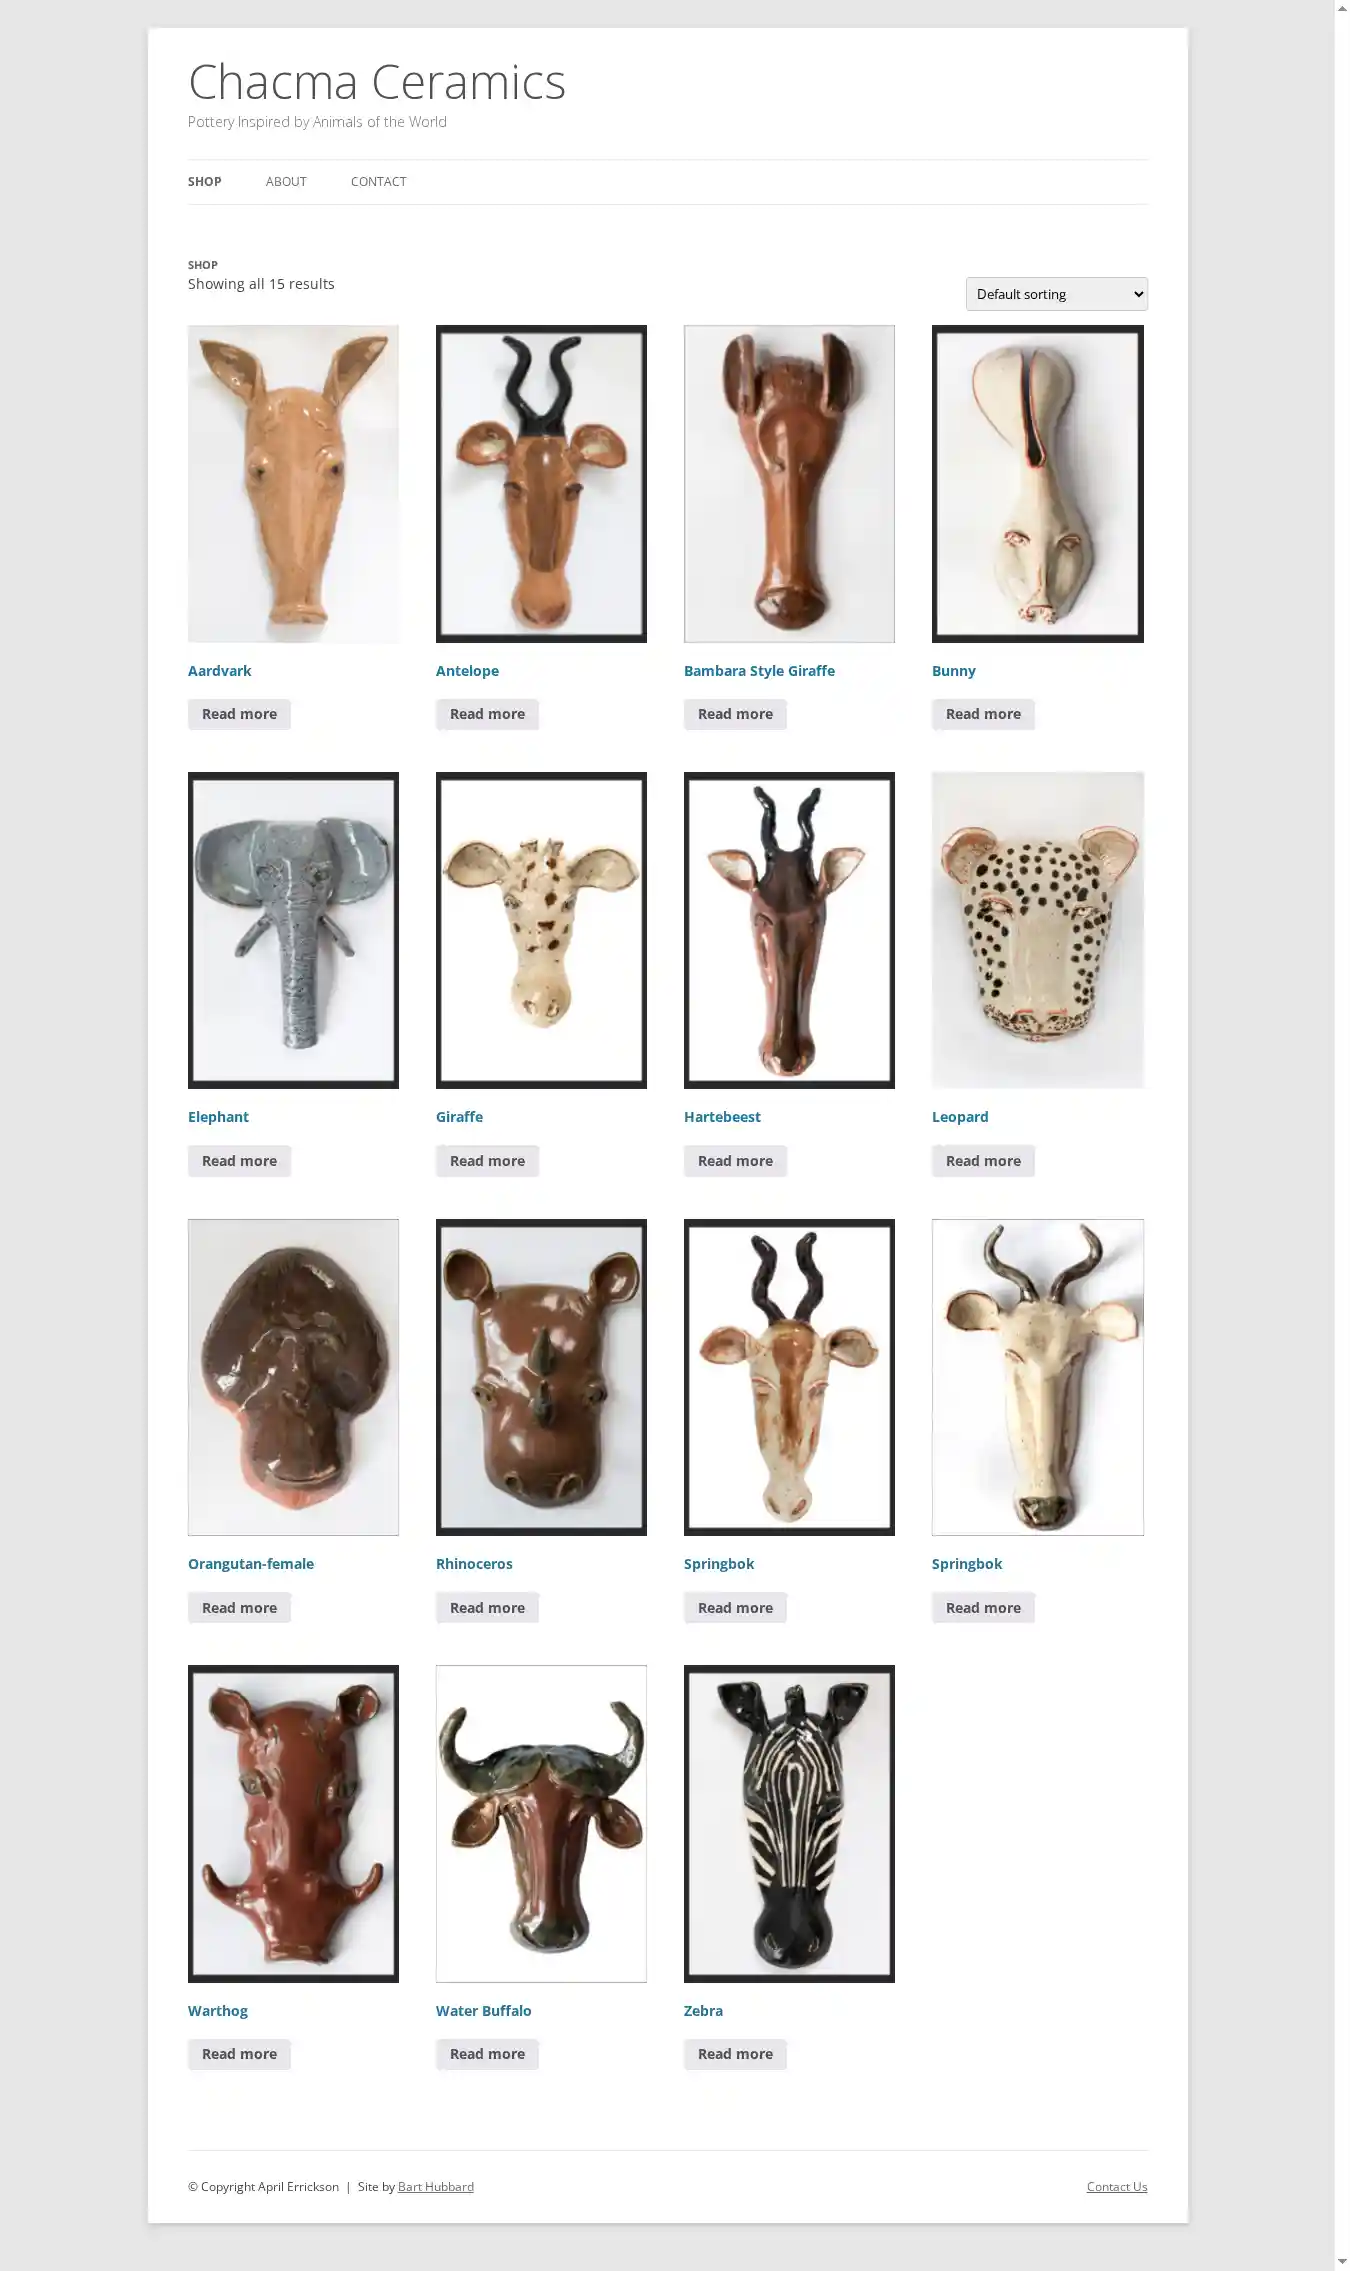Open the Aardvark mask product image

click(x=293, y=483)
